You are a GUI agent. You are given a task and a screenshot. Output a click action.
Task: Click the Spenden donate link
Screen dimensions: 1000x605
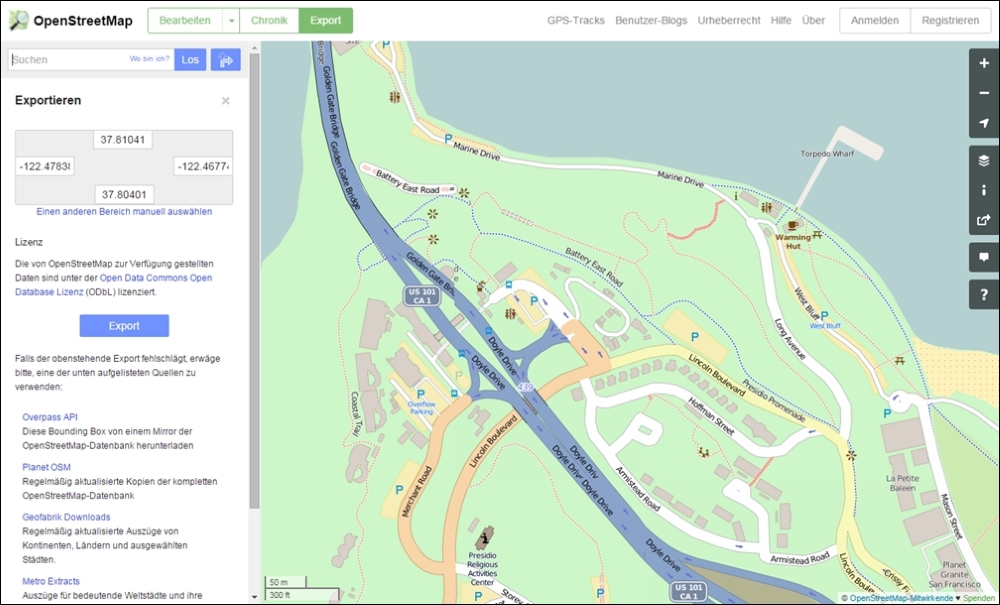[x=979, y=598]
